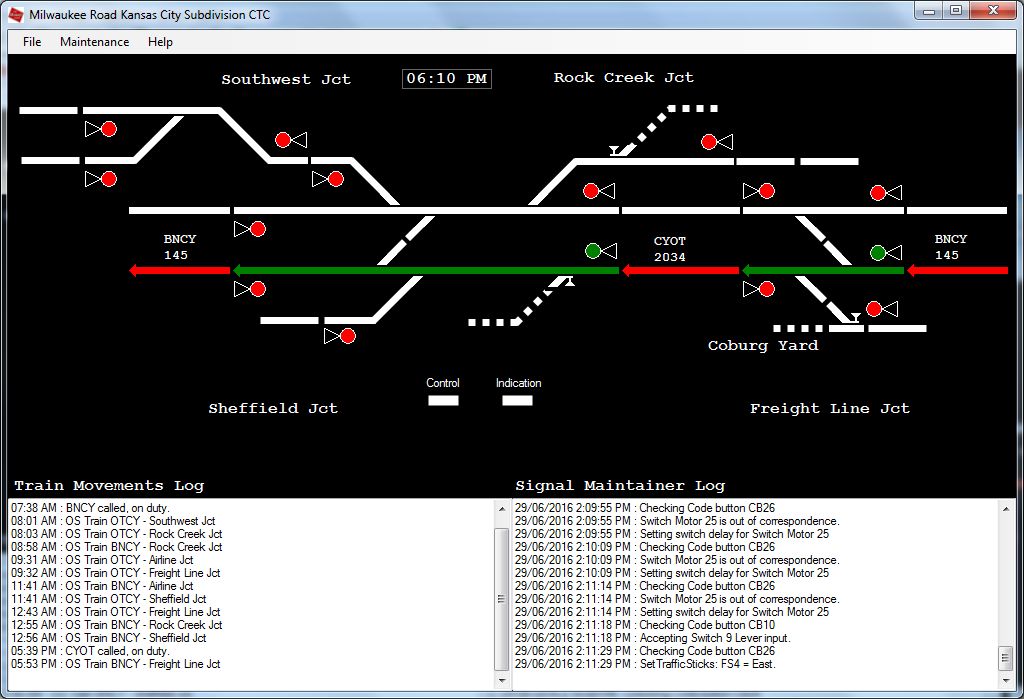Click the CYOT 2034 train label

point(670,249)
